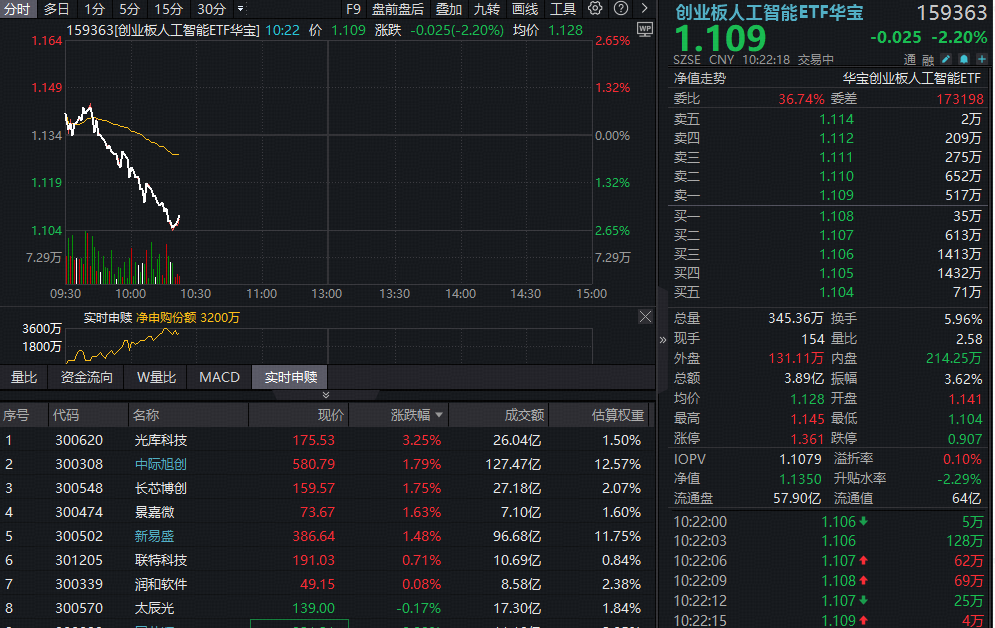Viewport: 995px width, 628px height.
Task: Close the indicator sub-chart panel
Action: tap(645, 317)
